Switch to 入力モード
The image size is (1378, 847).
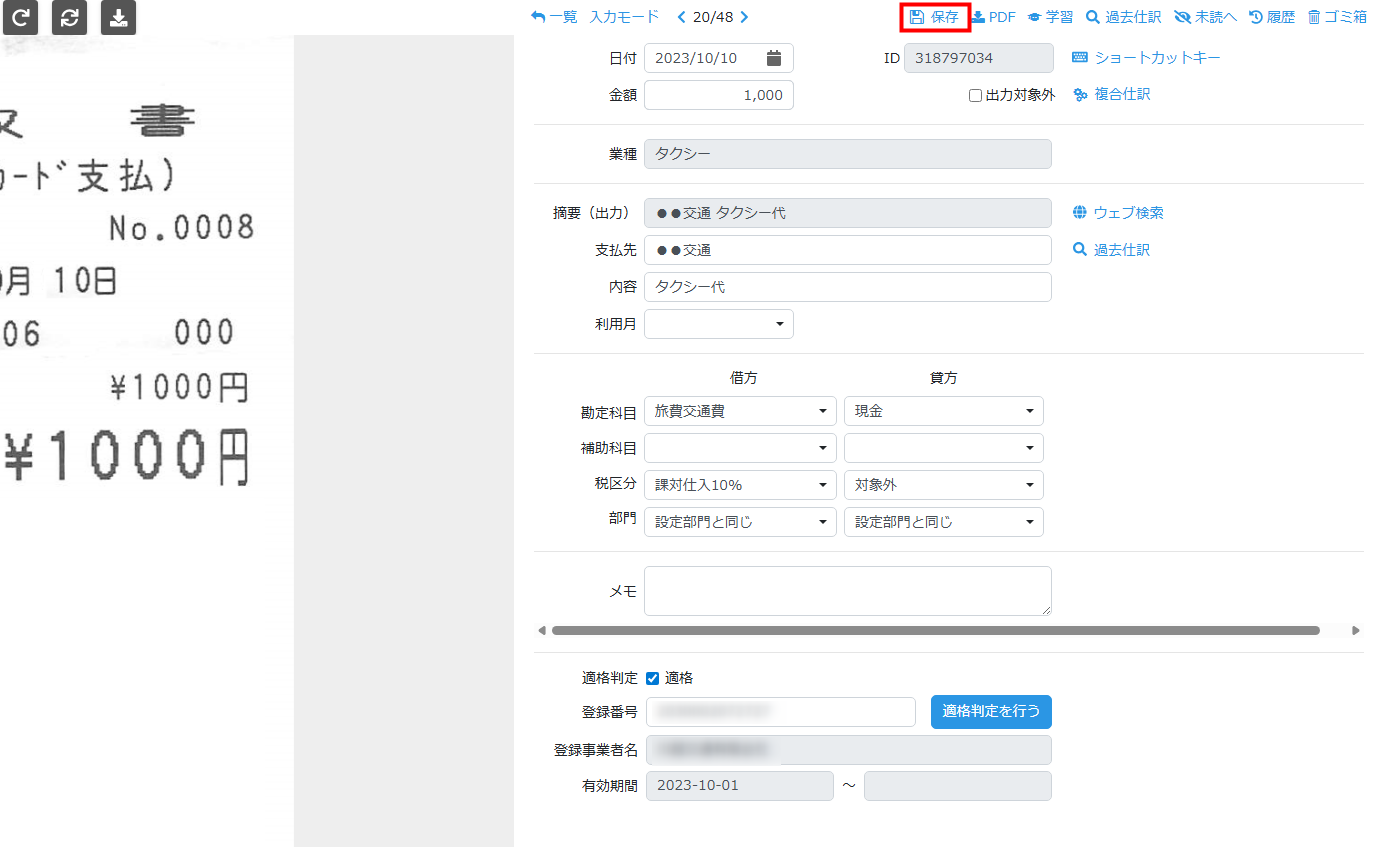tap(624, 17)
